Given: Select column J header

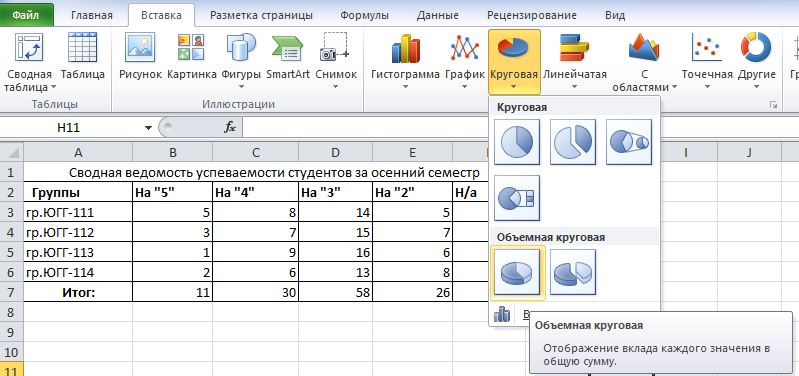Looking at the screenshot, I should coord(749,152).
